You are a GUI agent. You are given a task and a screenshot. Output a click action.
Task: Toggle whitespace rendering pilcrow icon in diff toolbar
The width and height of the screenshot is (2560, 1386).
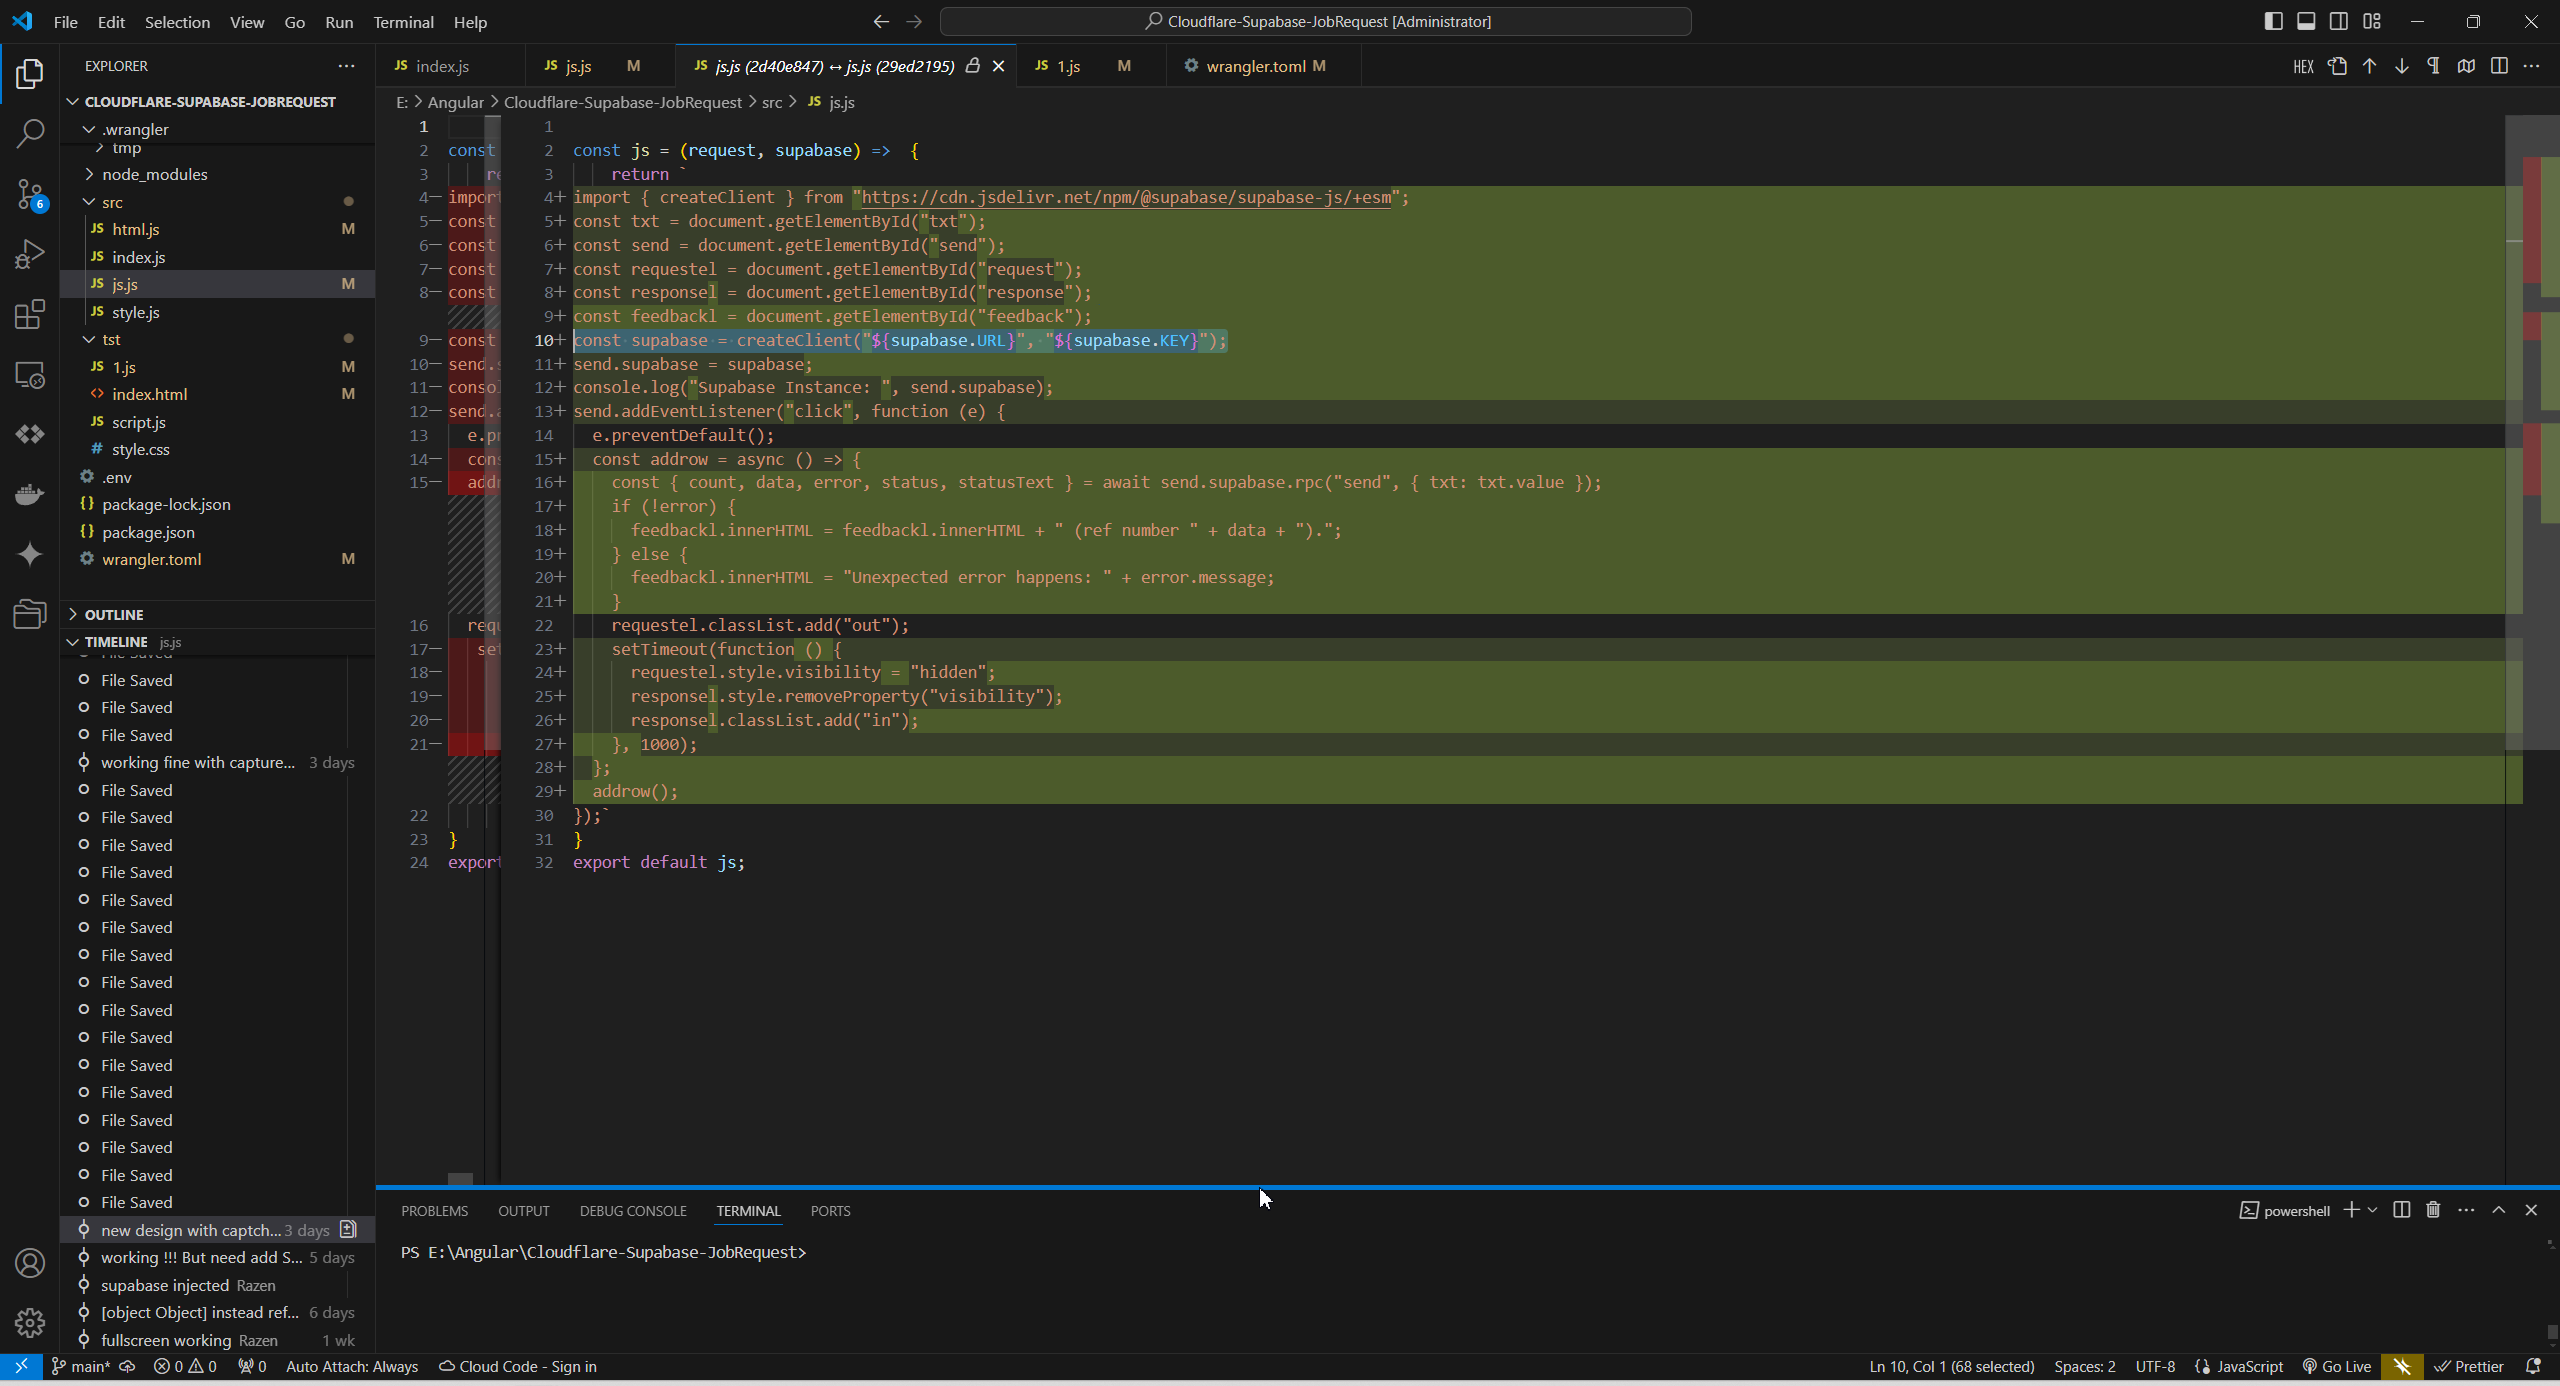(x=2433, y=66)
